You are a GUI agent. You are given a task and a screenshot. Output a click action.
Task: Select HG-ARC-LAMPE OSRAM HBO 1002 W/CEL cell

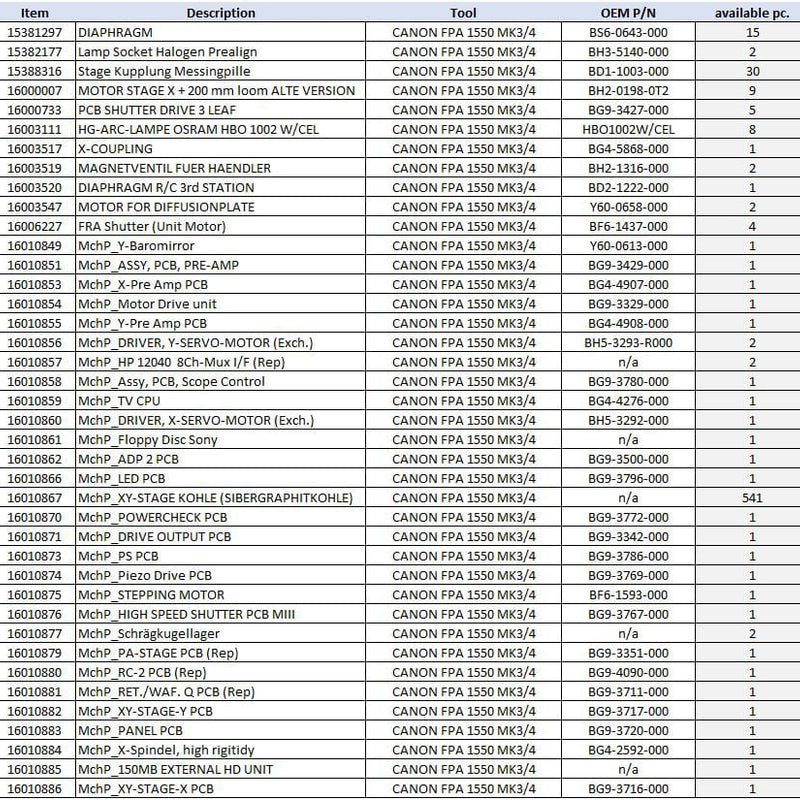coord(220,129)
